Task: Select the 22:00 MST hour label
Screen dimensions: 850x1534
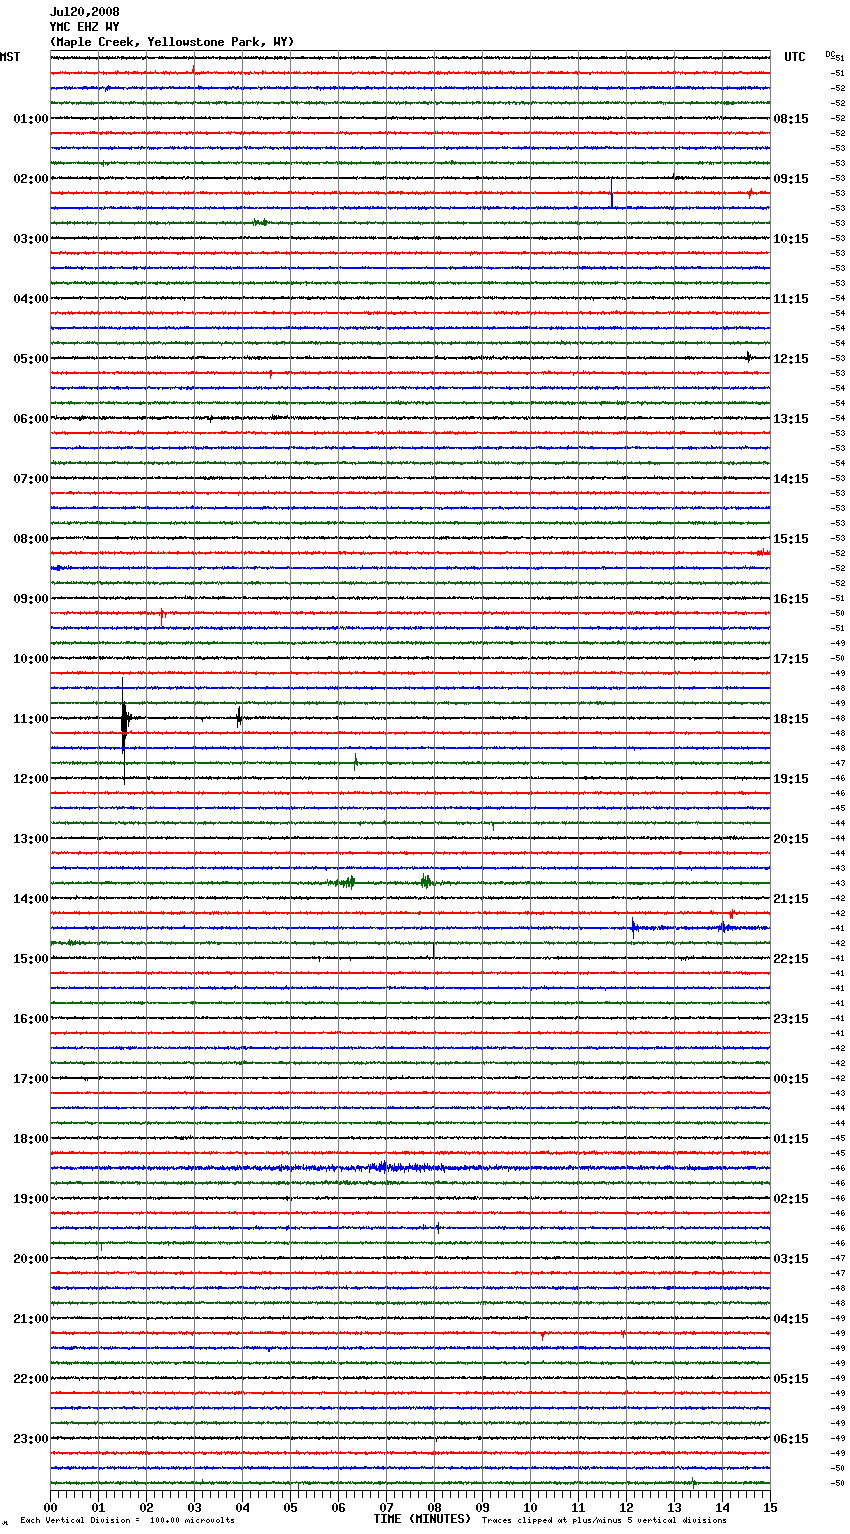Action: tap(30, 1379)
